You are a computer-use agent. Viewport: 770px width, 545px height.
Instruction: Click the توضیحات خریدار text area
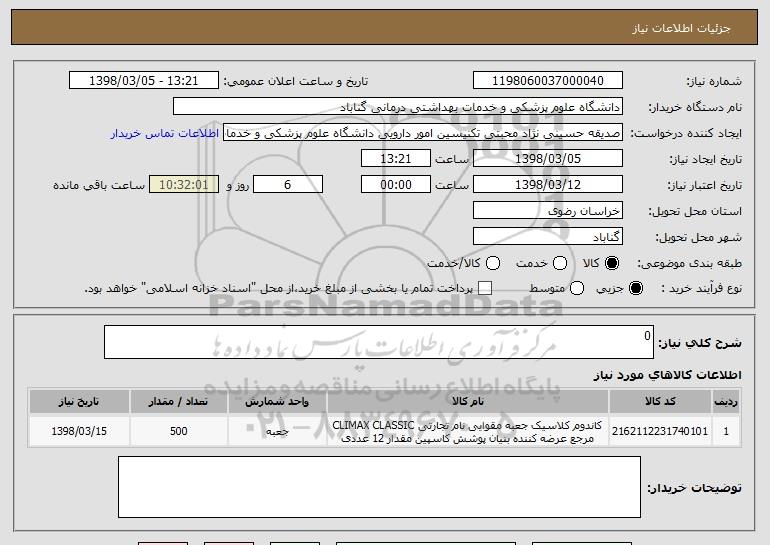[379, 487]
